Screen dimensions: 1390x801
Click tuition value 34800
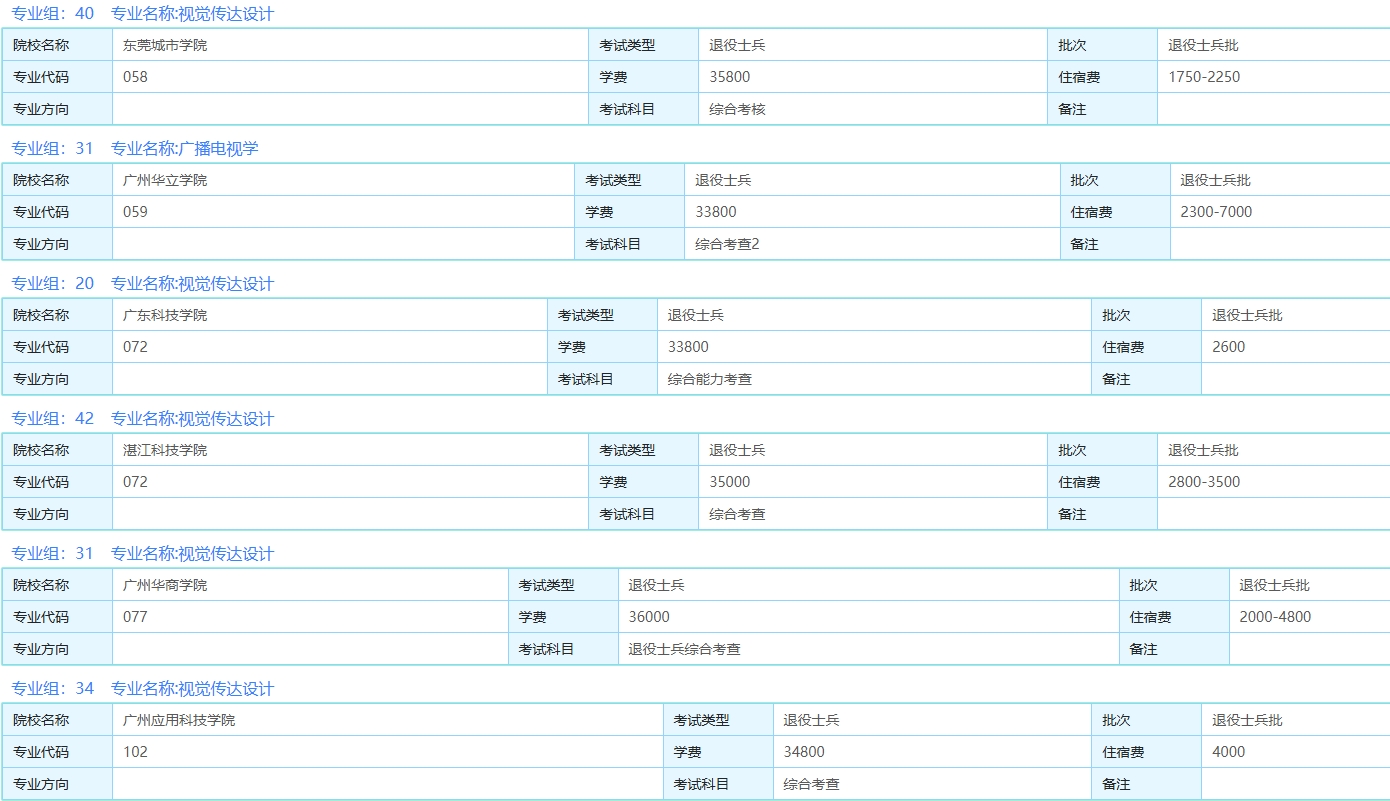804,752
